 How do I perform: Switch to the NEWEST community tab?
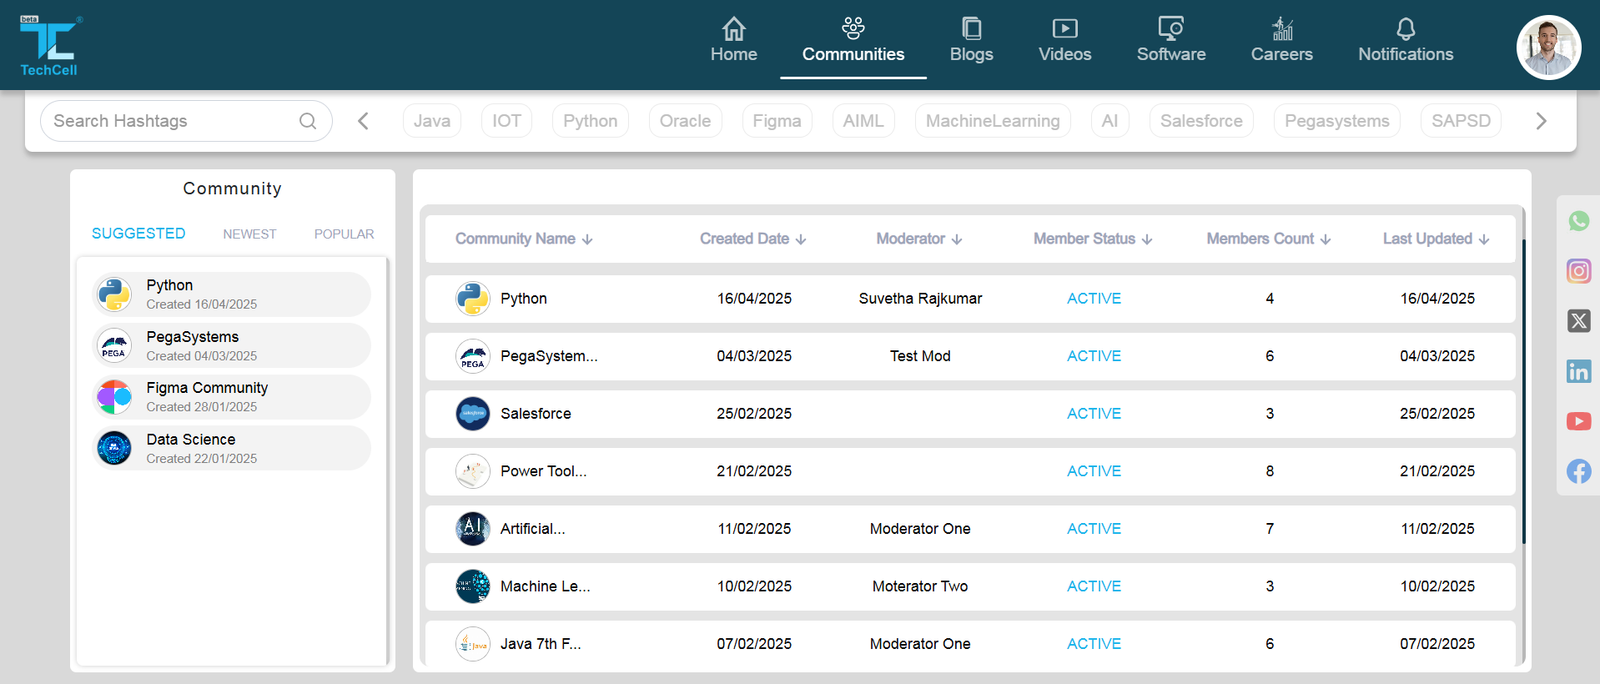[x=249, y=234]
